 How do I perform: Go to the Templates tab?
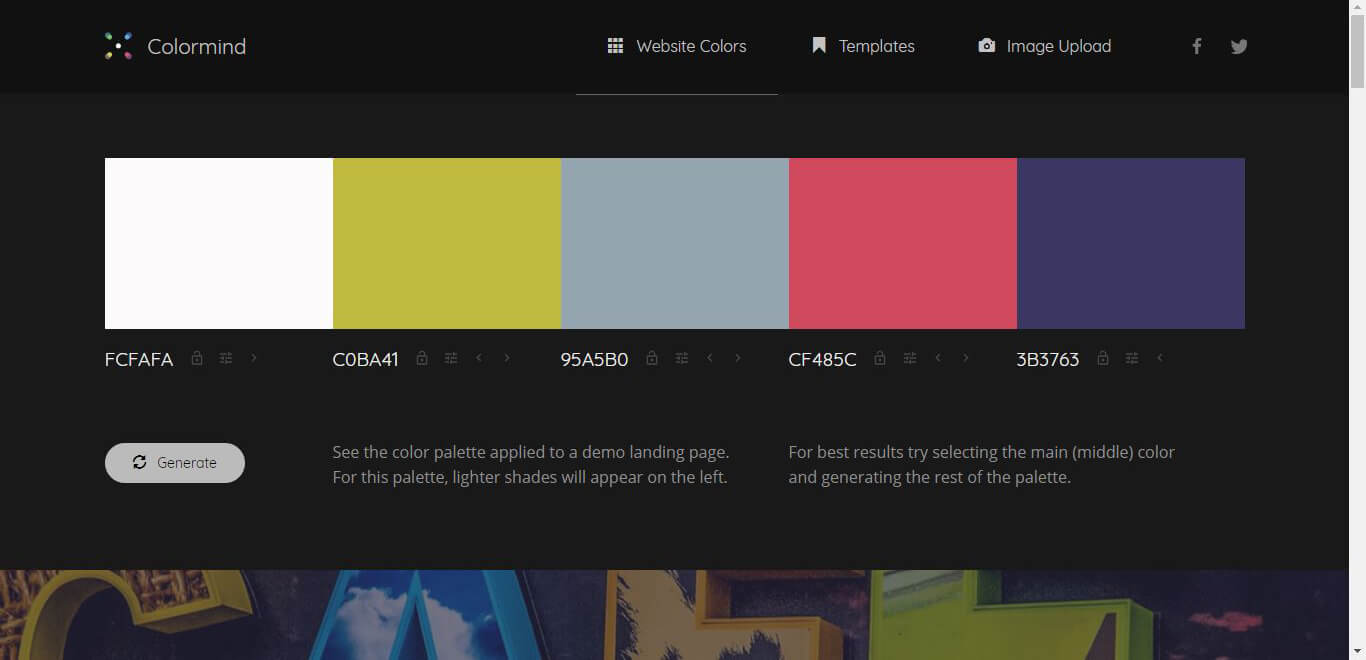(862, 46)
